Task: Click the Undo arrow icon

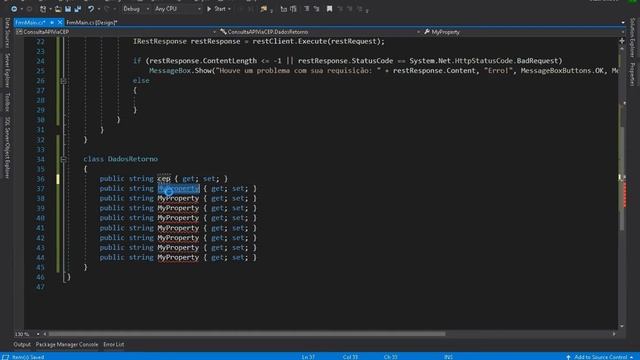Action: click(x=91, y=9)
